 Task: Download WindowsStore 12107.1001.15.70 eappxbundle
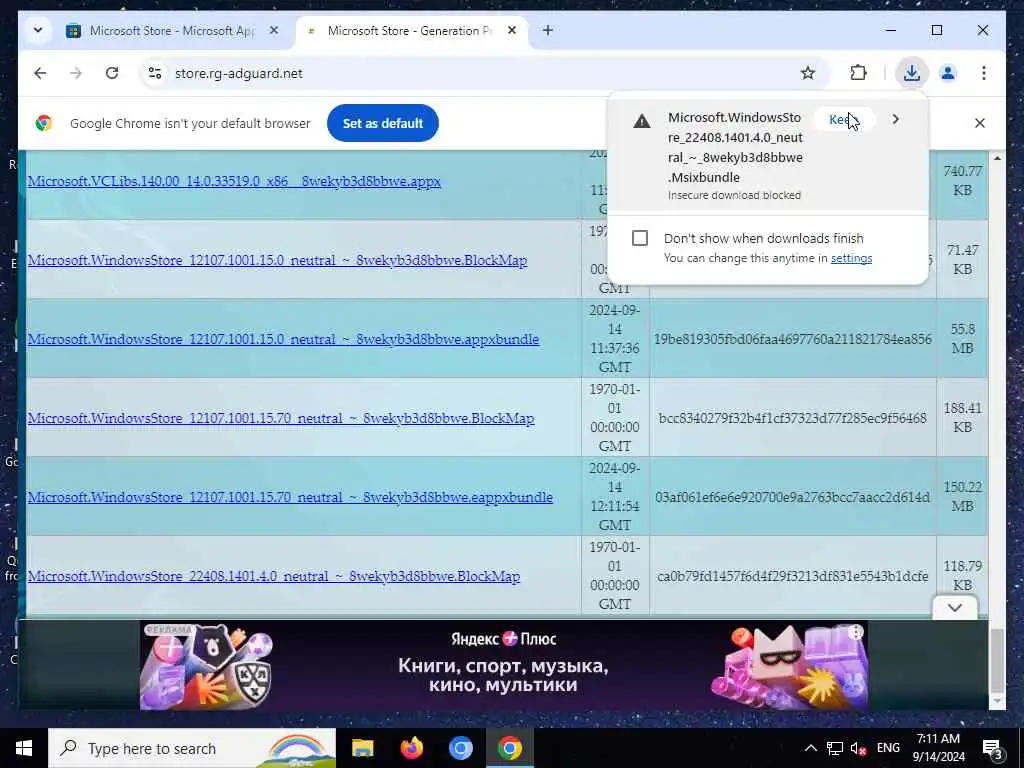coord(290,497)
